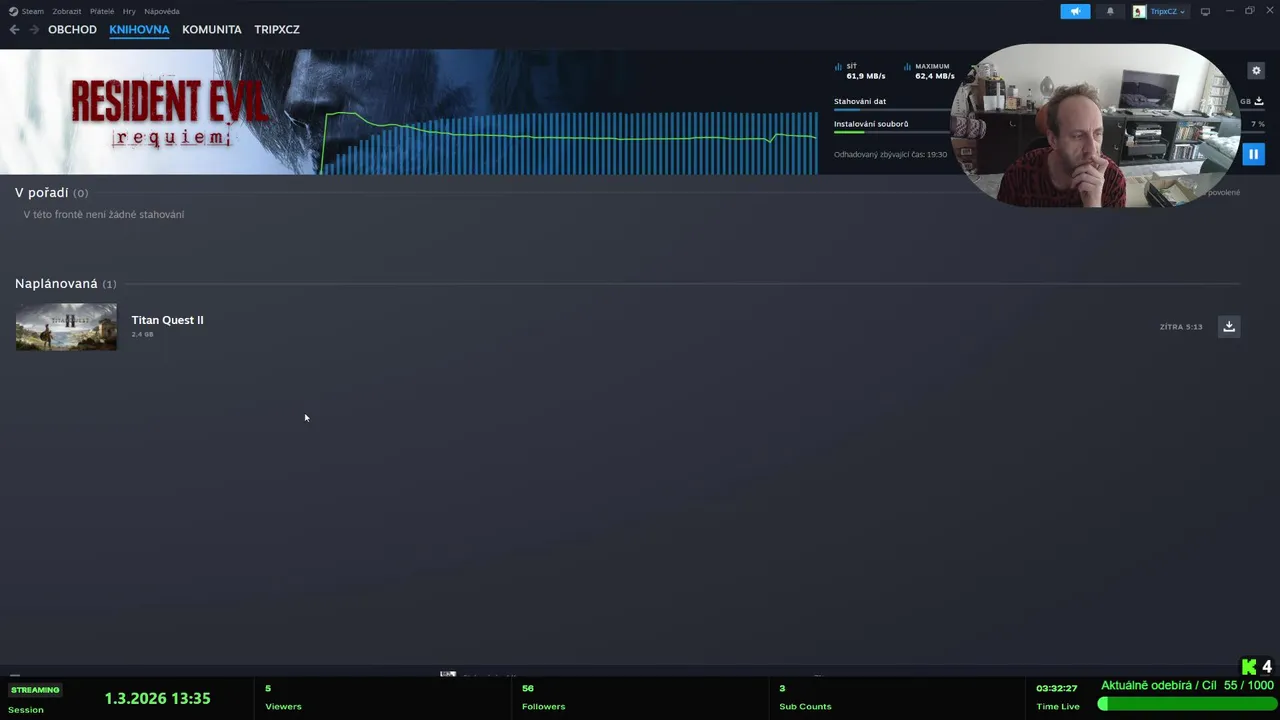Click the Steam logo icon in menu bar
This screenshot has width=1280, height=720.
click(13, 11)
